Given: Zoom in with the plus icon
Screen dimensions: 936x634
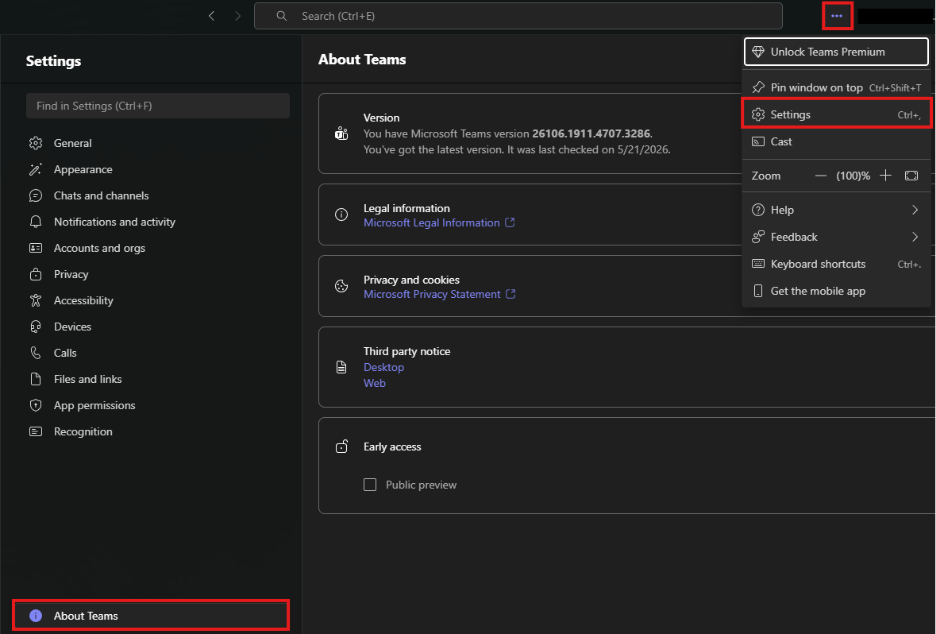Looking at the screenshot, I should pos(886,176).
